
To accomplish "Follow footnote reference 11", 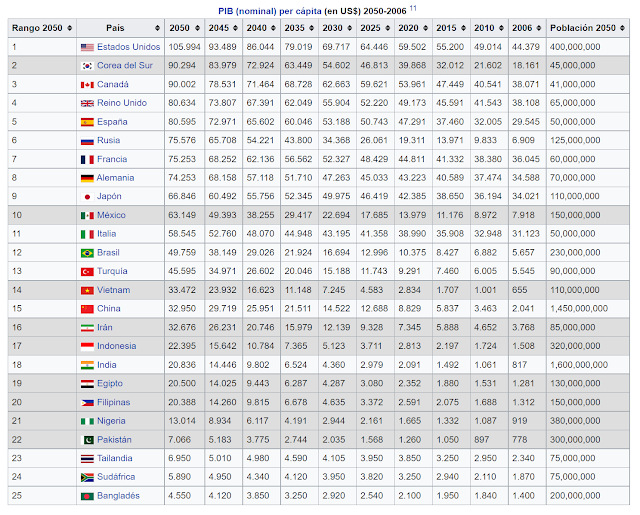I will point(413,8).
